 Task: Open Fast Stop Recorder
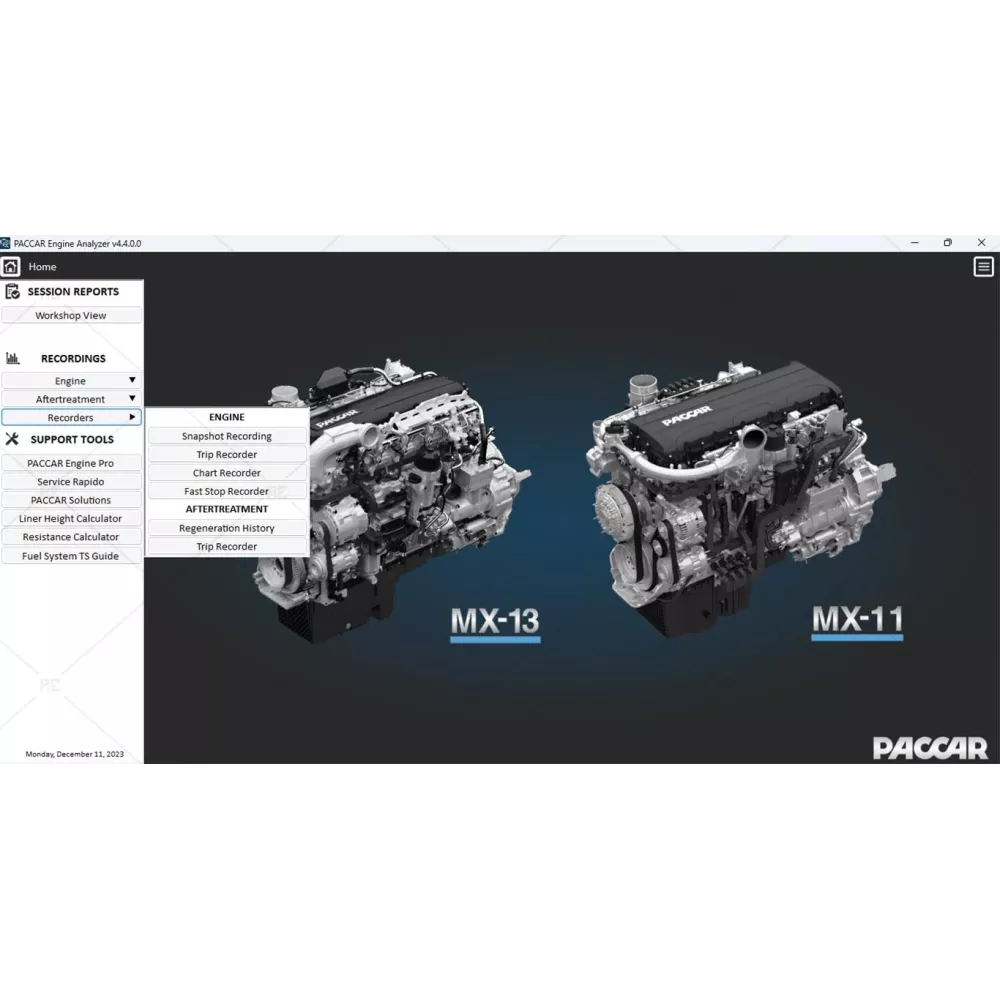point(227,491)
